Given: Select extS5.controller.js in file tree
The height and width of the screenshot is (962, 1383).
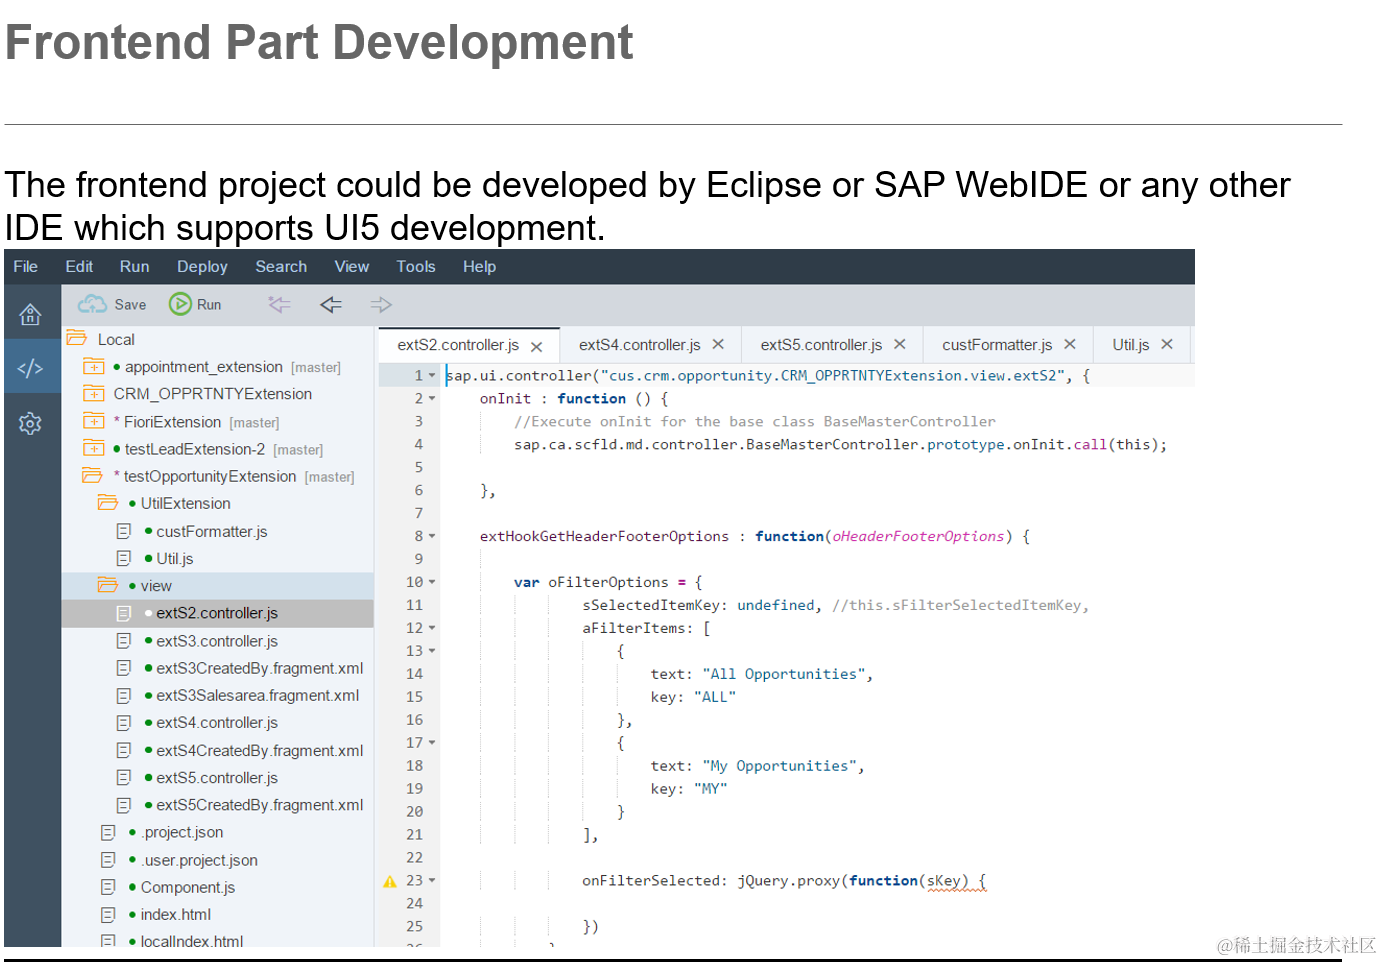Looking at the screenshot, I should tap(218, 777).
